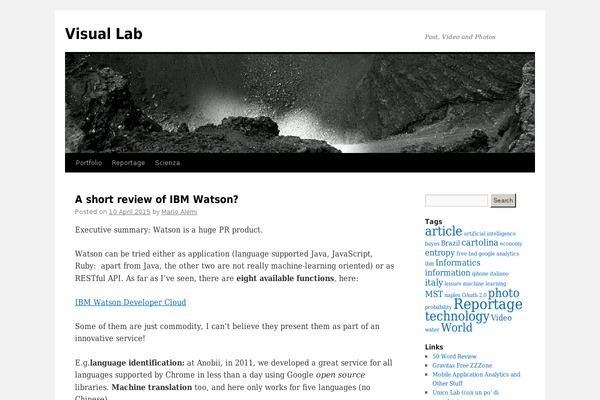The width and height of the screenshot is (600, 400).
Task: Click the post date 10 April 2015
Action: pos(129,212)
